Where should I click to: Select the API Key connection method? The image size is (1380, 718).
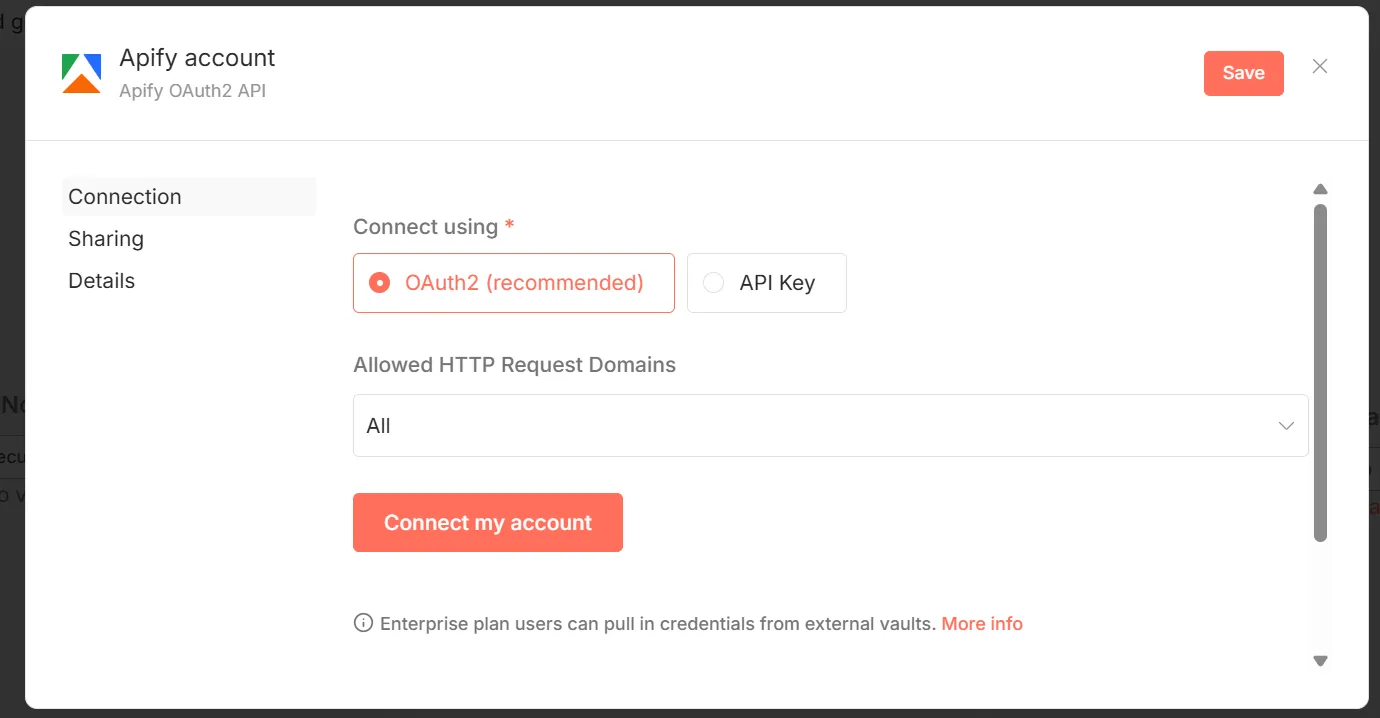click(766, 282)
